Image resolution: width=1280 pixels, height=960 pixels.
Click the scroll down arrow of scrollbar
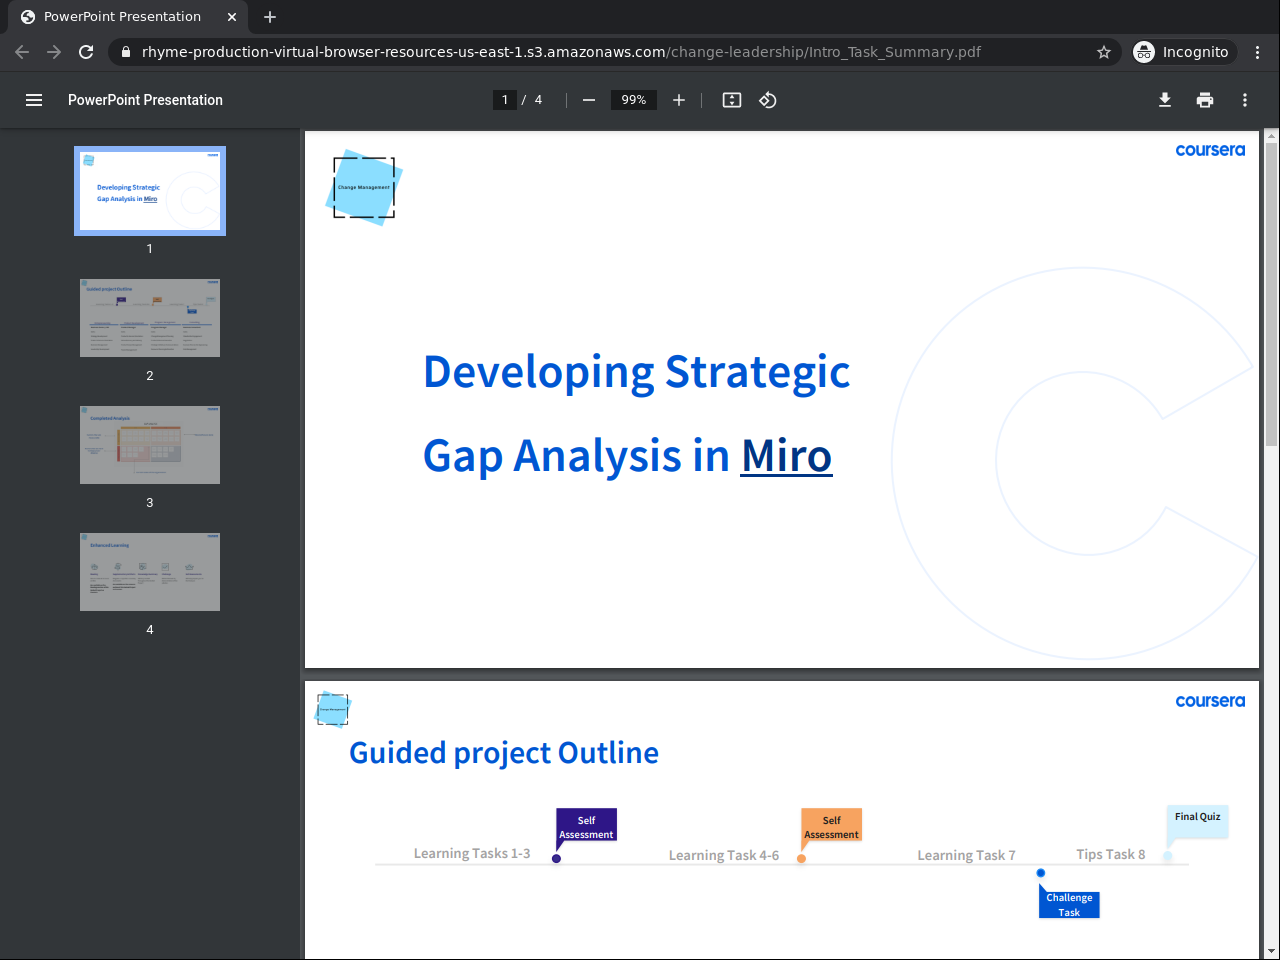1271,951
